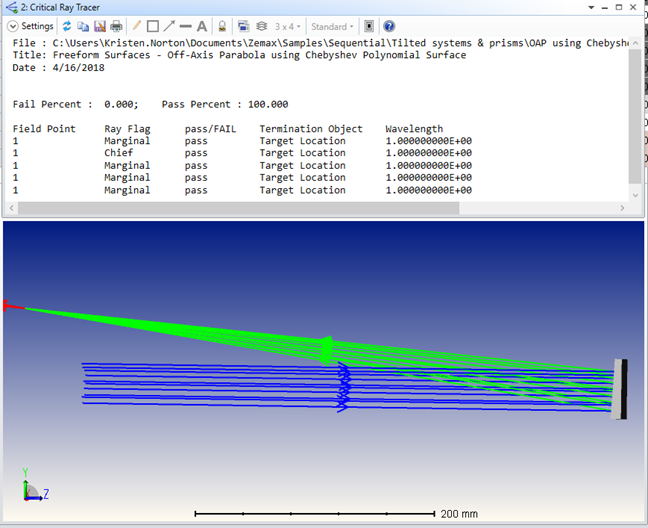Click the 'Date : 4/16/2018' line
The image size is (648, 528).
point(58,68)
